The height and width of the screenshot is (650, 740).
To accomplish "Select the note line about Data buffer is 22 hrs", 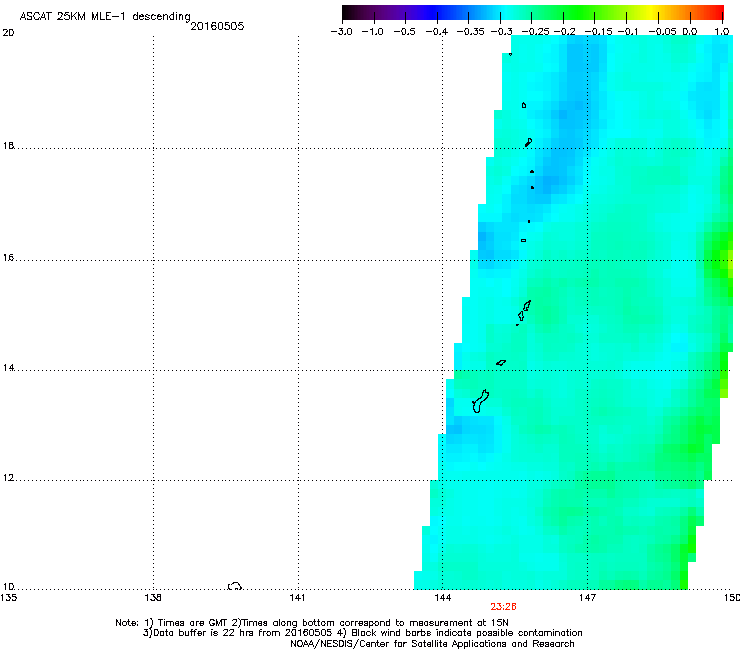I will click(362, 633).
